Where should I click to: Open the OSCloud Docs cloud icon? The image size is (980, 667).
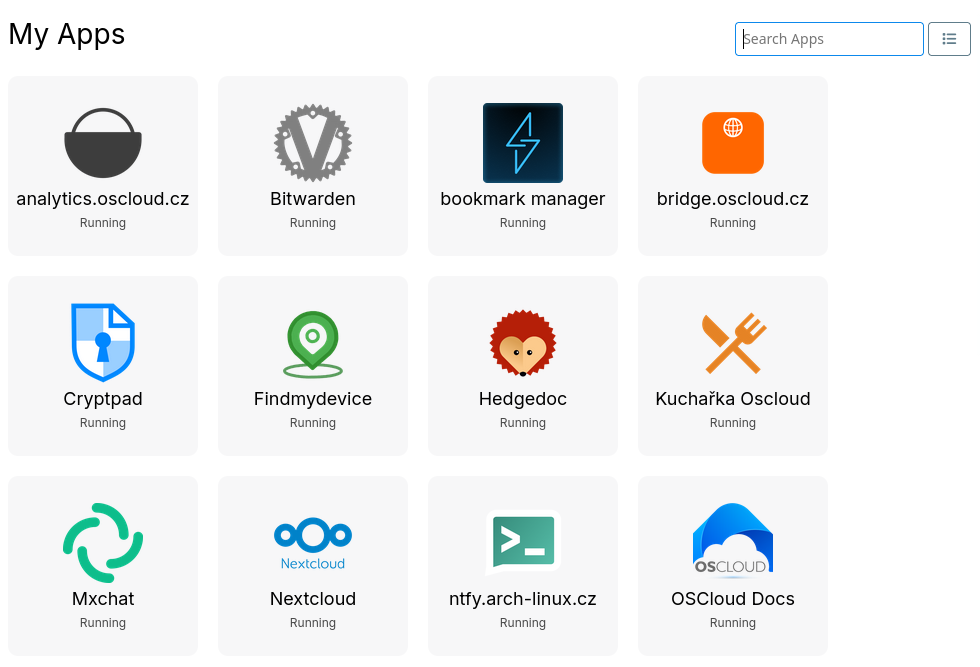(x=733, y=543)
